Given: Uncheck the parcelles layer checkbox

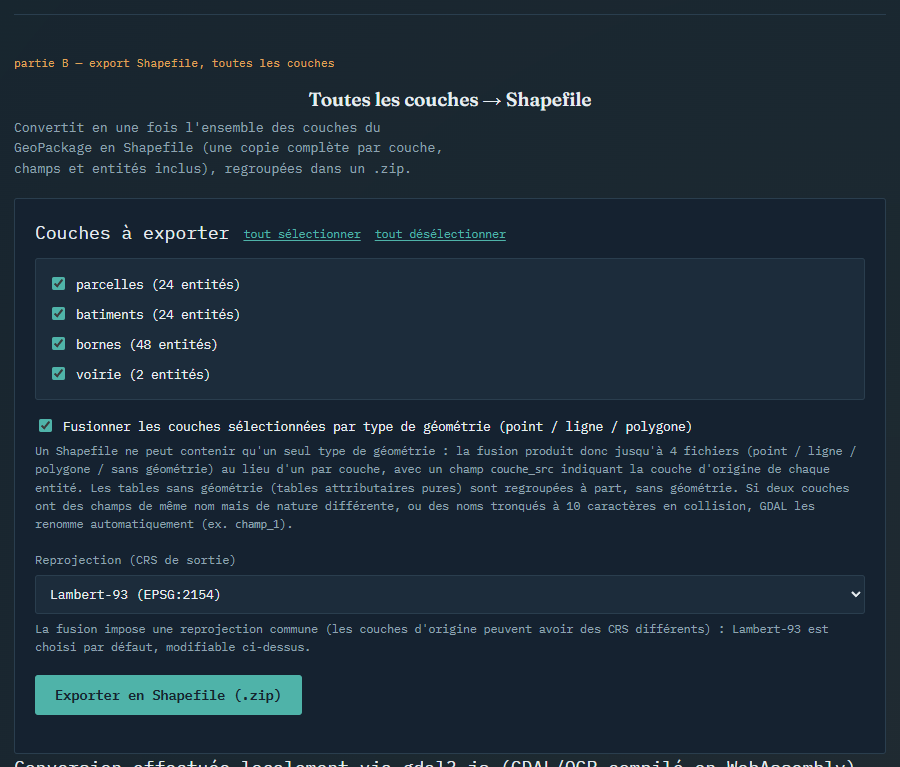Looking at the screenshot, I should (x=59, y=284).
